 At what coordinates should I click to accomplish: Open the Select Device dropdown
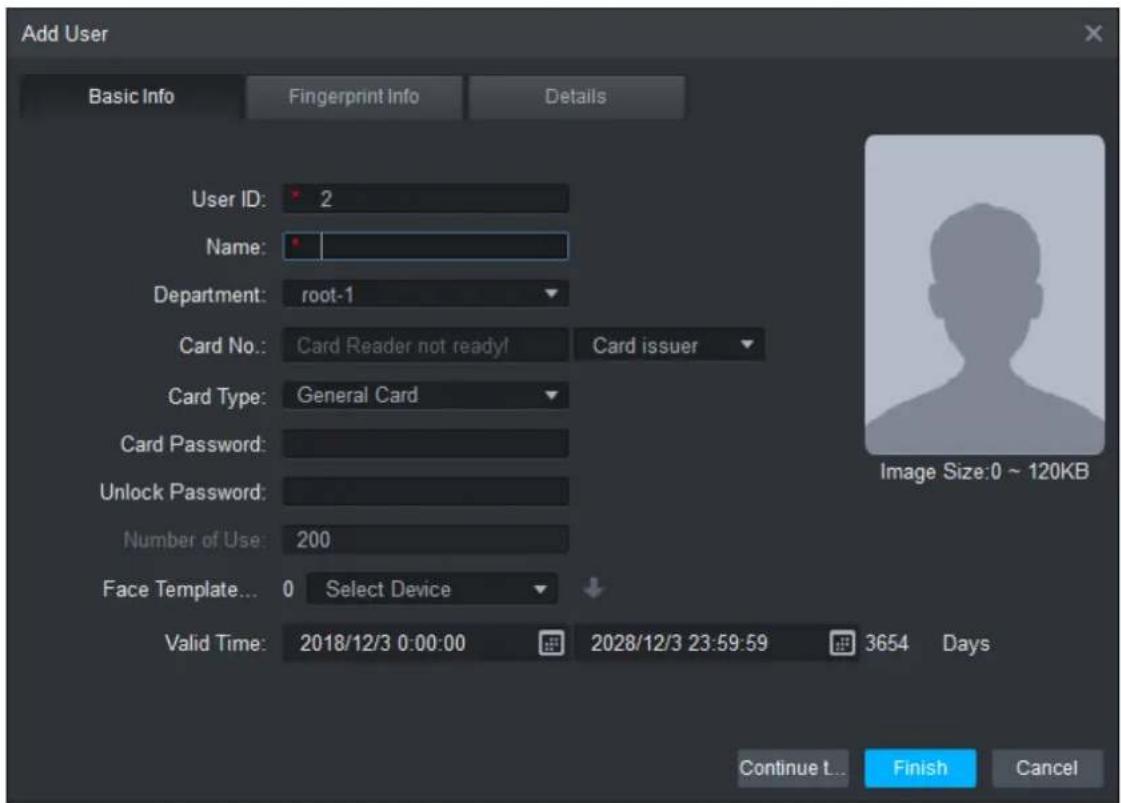433,589
